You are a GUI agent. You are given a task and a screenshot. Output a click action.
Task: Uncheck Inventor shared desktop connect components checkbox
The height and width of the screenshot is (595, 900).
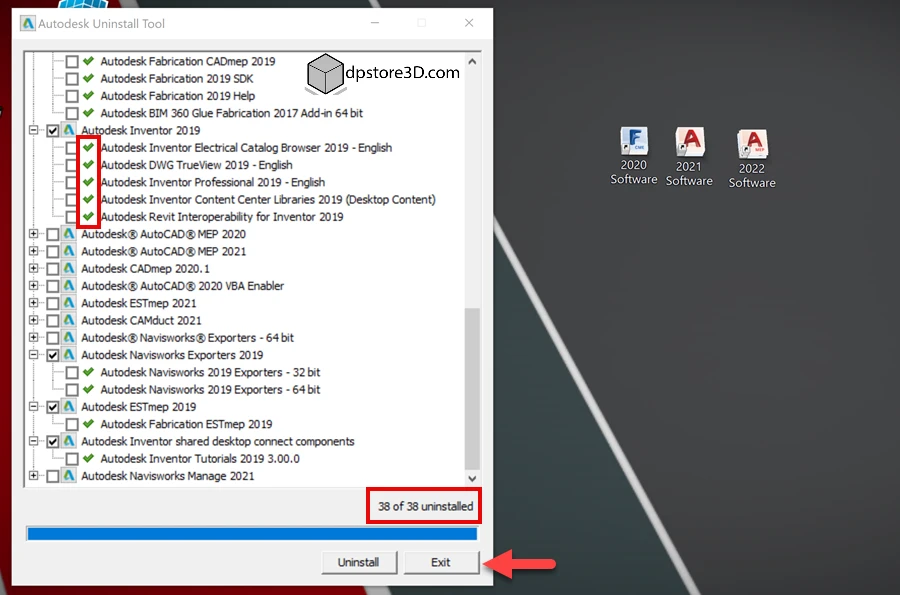click(53, 442)
